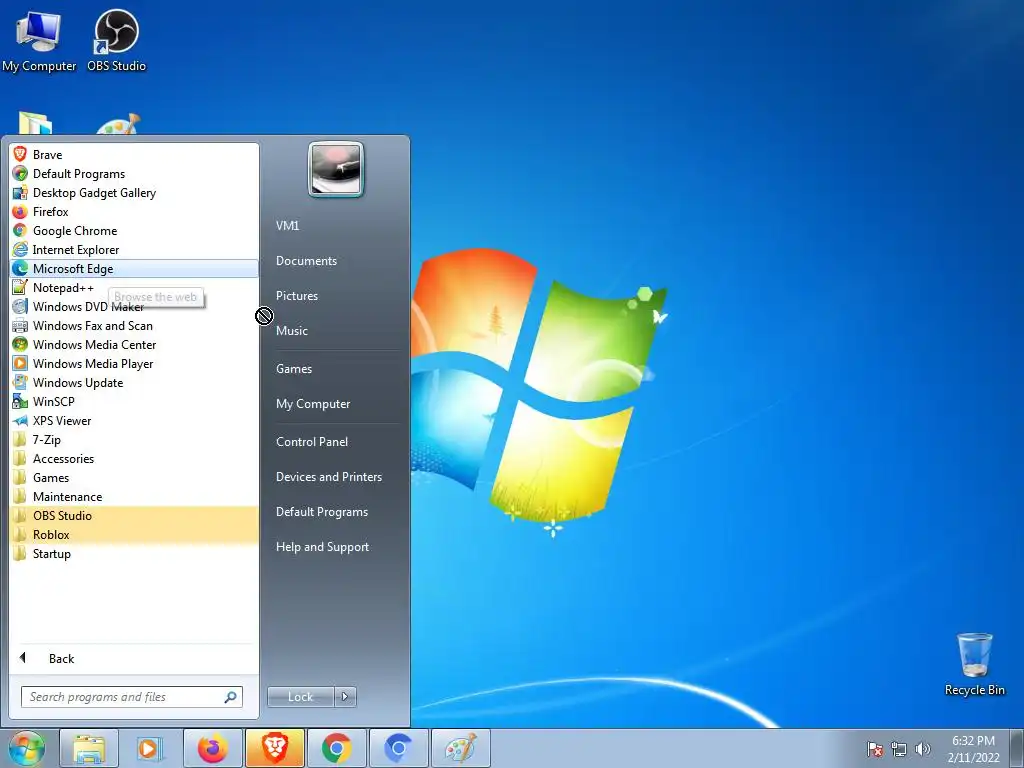Open the volume speaker icon
Screen dimensions: 1024x768
(x=922, y=749)
